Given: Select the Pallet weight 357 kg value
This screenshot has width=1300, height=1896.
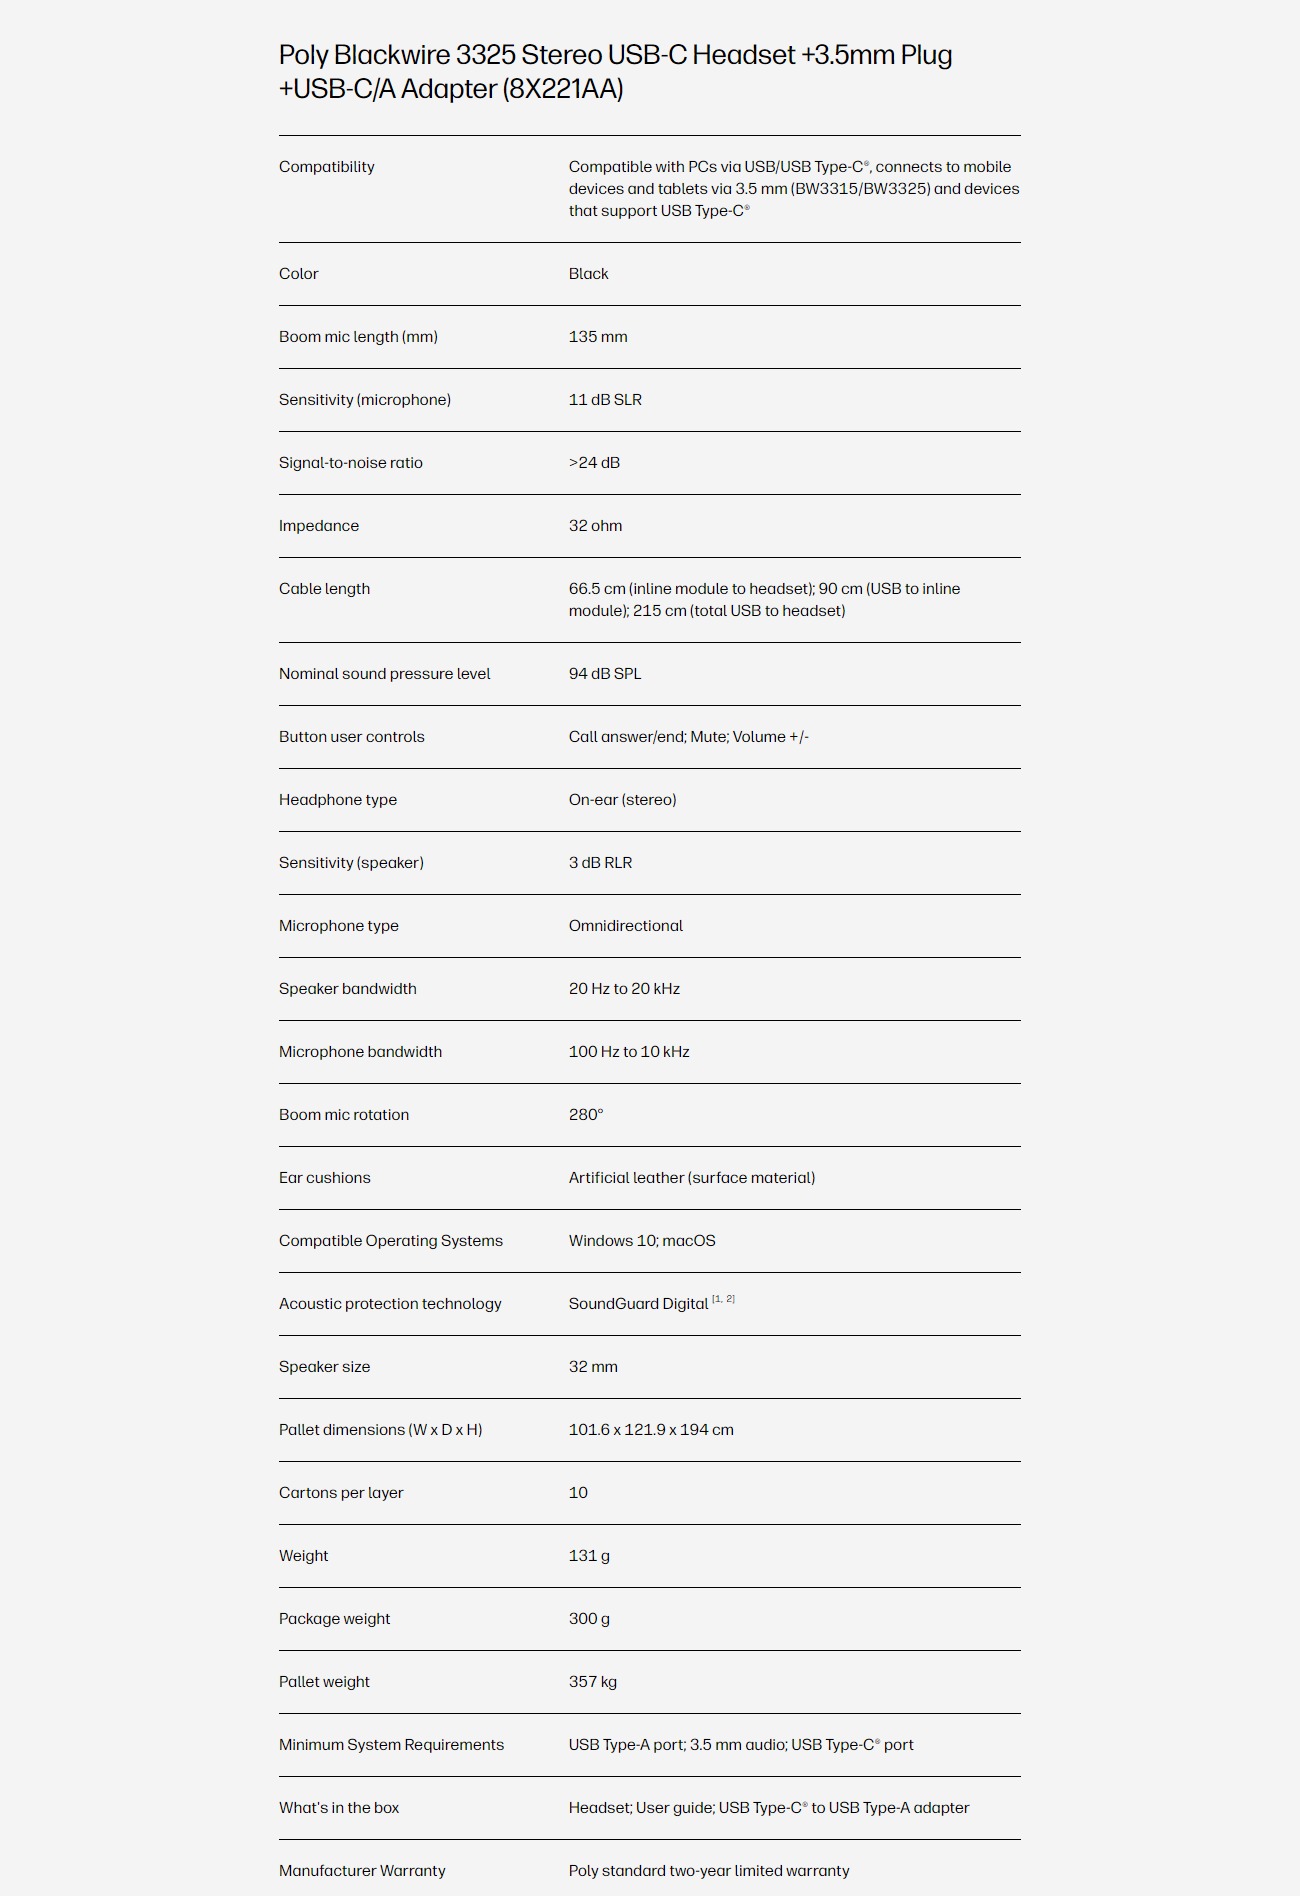Looking at the screenshot, I should pos(593,1682).
